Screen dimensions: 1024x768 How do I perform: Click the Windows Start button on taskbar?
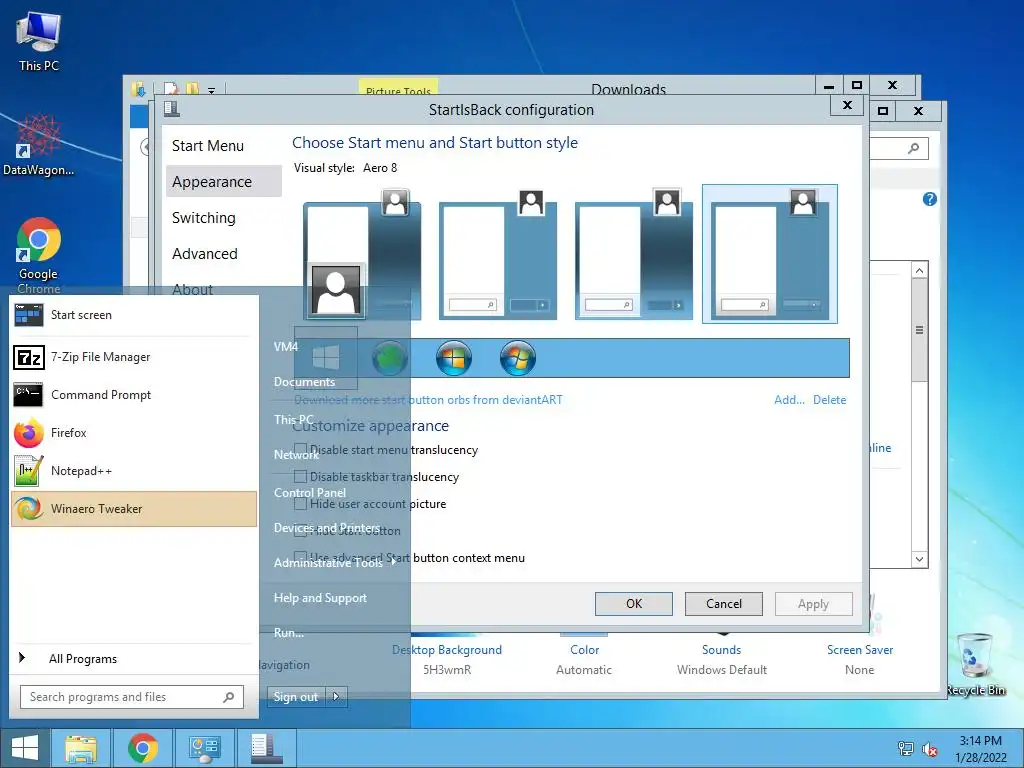(25, 748)
